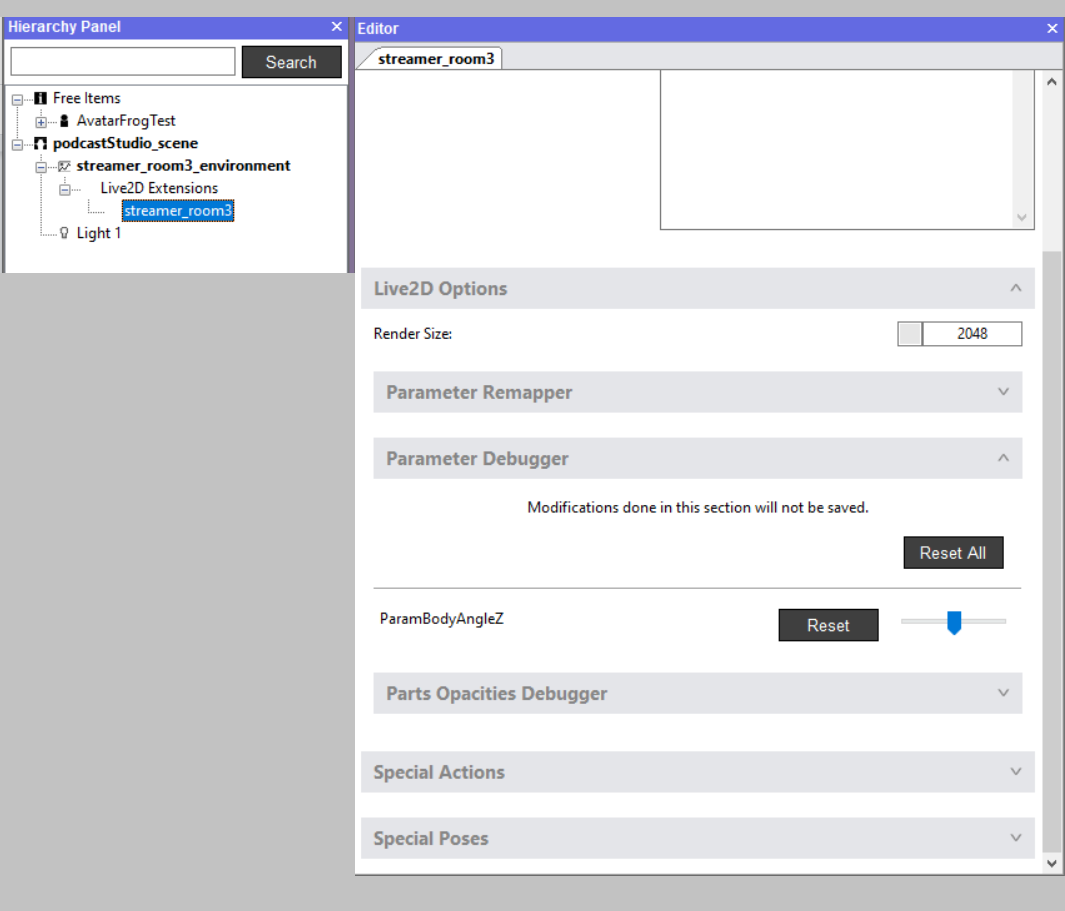The height and width of the screenshot is (911, 1065).
Task: Select streamer_room3 item in the hierarchy
Action: [x=178, y=211]
